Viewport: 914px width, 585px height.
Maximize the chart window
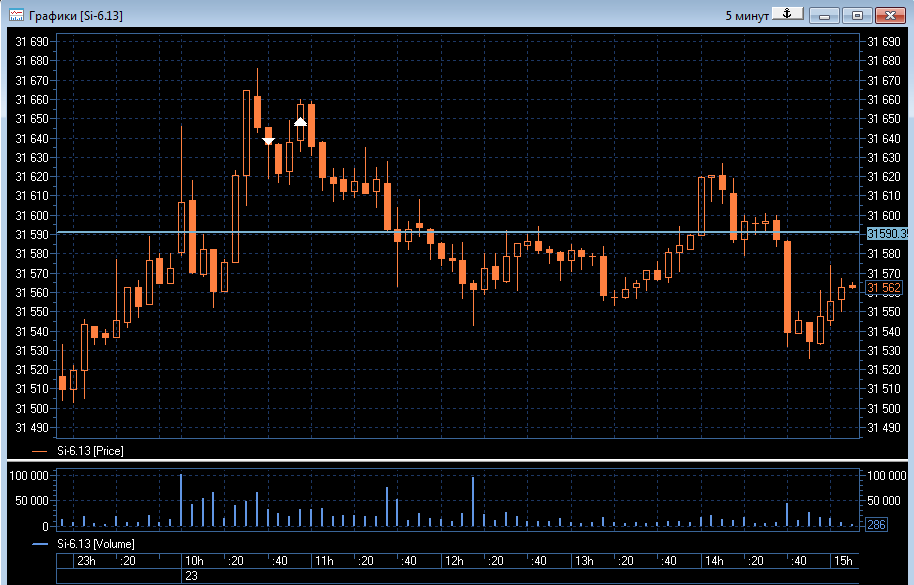857,16
